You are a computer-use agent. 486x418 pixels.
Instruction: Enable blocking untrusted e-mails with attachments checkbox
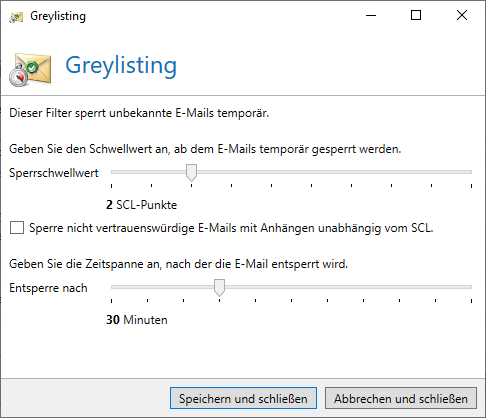click(17, 228)
